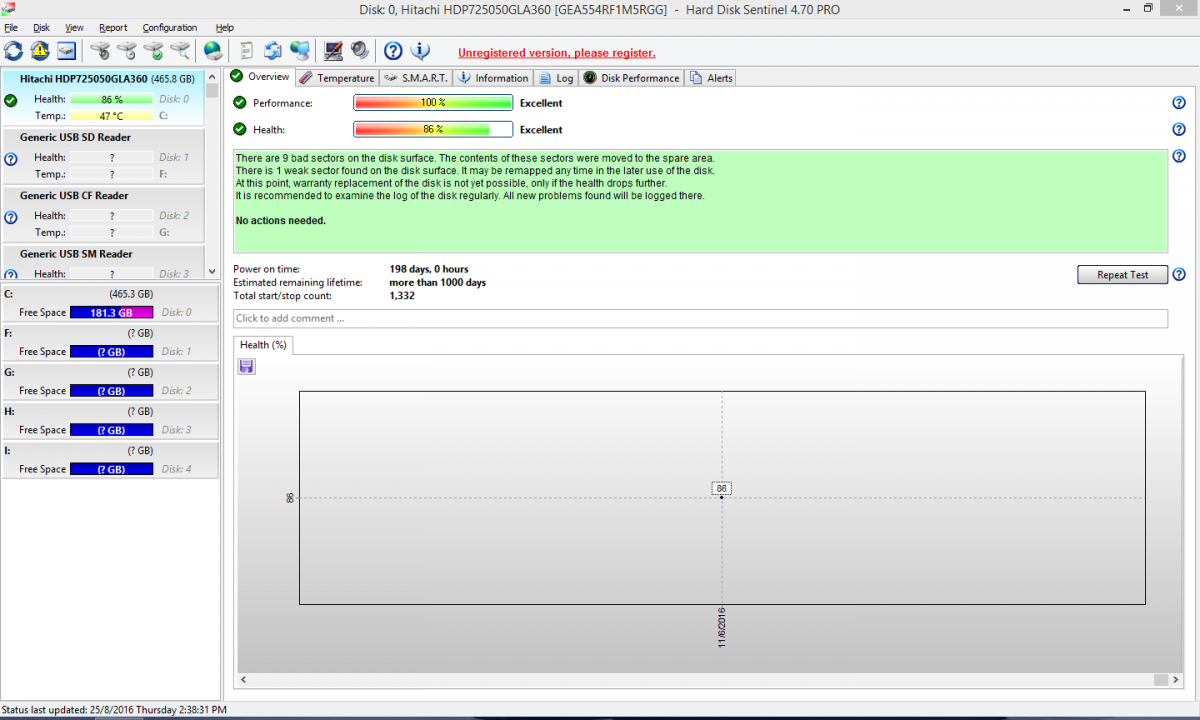The height and width of the screenshot is (720, 1200).
Task: Click the disk list scrollbar up arrow
Action: pos(211,75)
